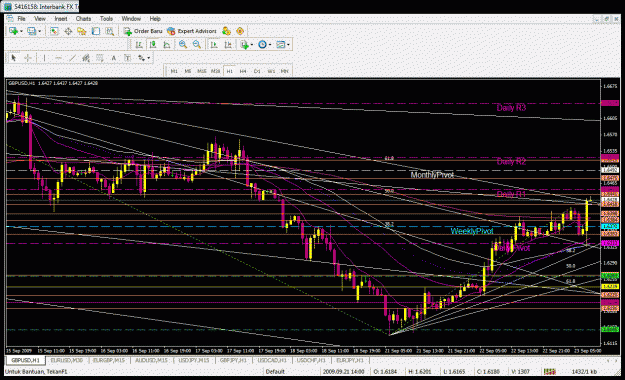Expand the Periods clock dropdown arrow
Screen dimensions: 625x380
point(270,45)
